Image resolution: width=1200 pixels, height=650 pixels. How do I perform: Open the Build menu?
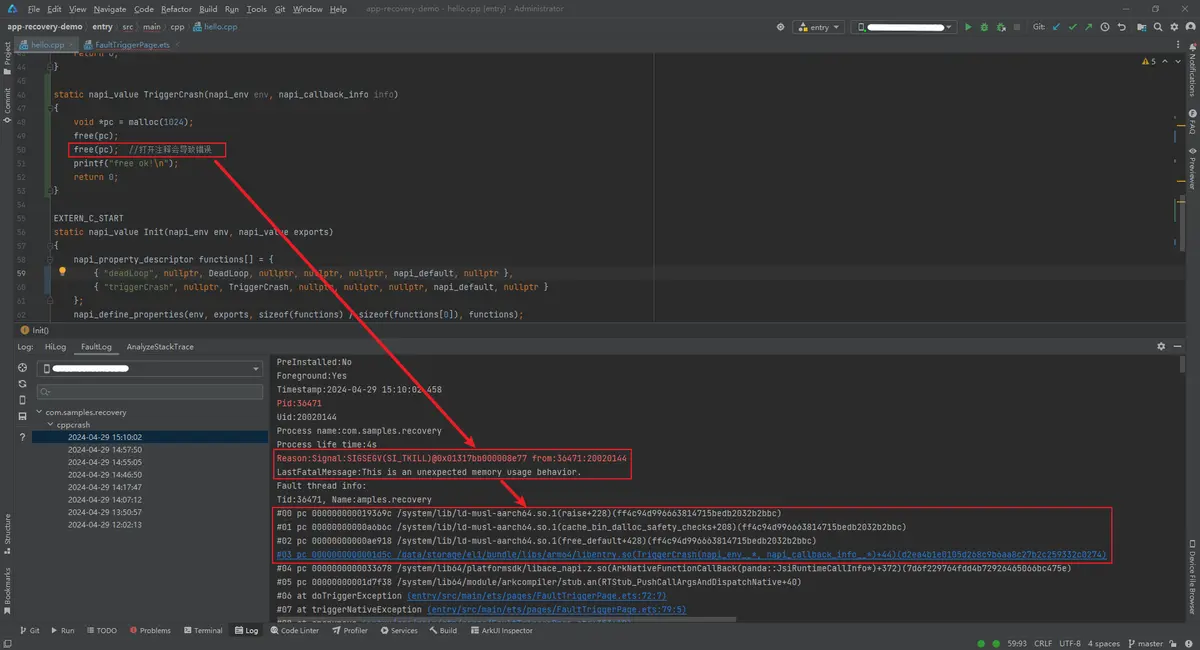point(208,9)
